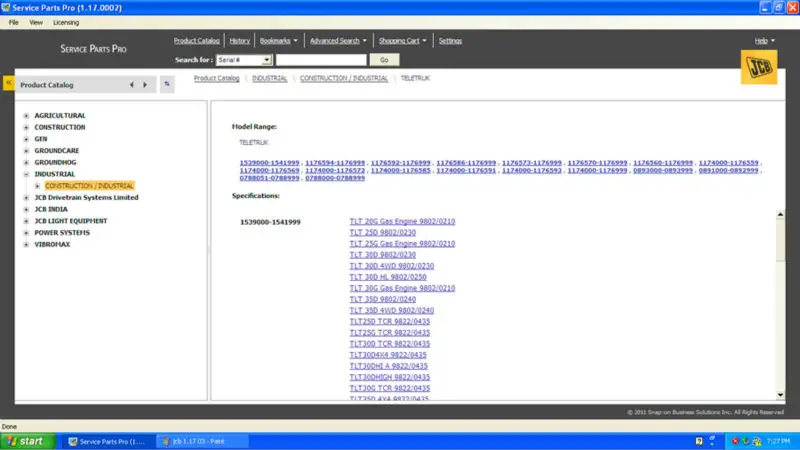Switch to Service Parts Pro taskbar item
This screenshot has width=800, height=450.
(x=107, y=441)
